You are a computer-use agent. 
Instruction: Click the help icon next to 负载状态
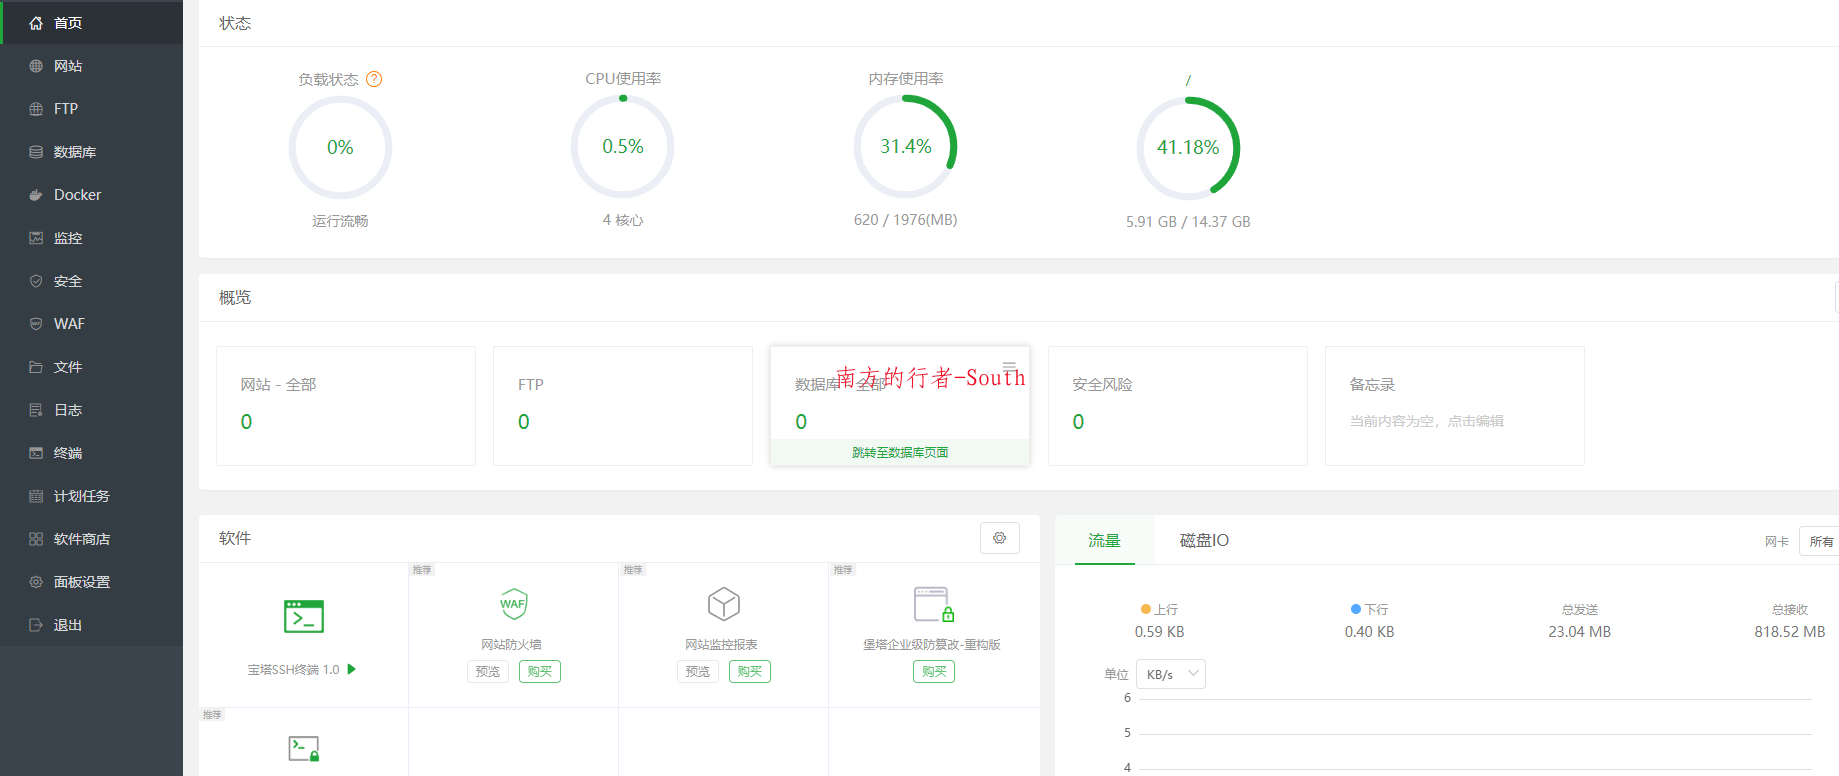pos(374,79)
